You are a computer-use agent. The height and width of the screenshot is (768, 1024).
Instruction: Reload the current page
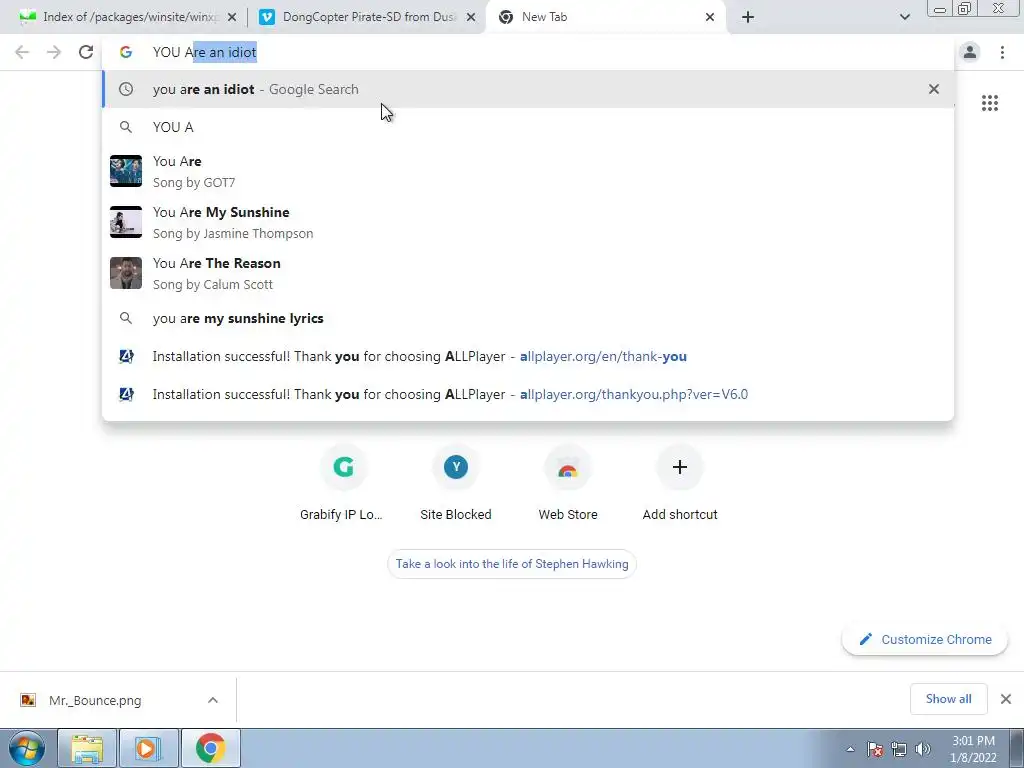[86, 52]
